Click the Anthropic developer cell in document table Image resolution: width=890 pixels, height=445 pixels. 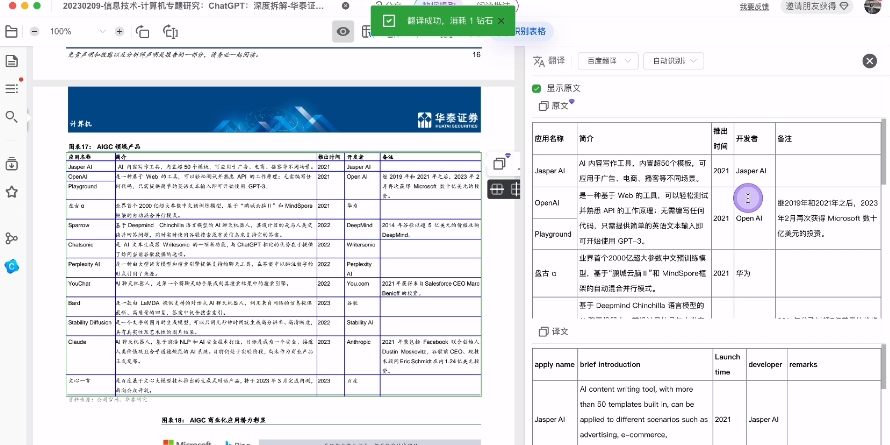tap(359, 342)
